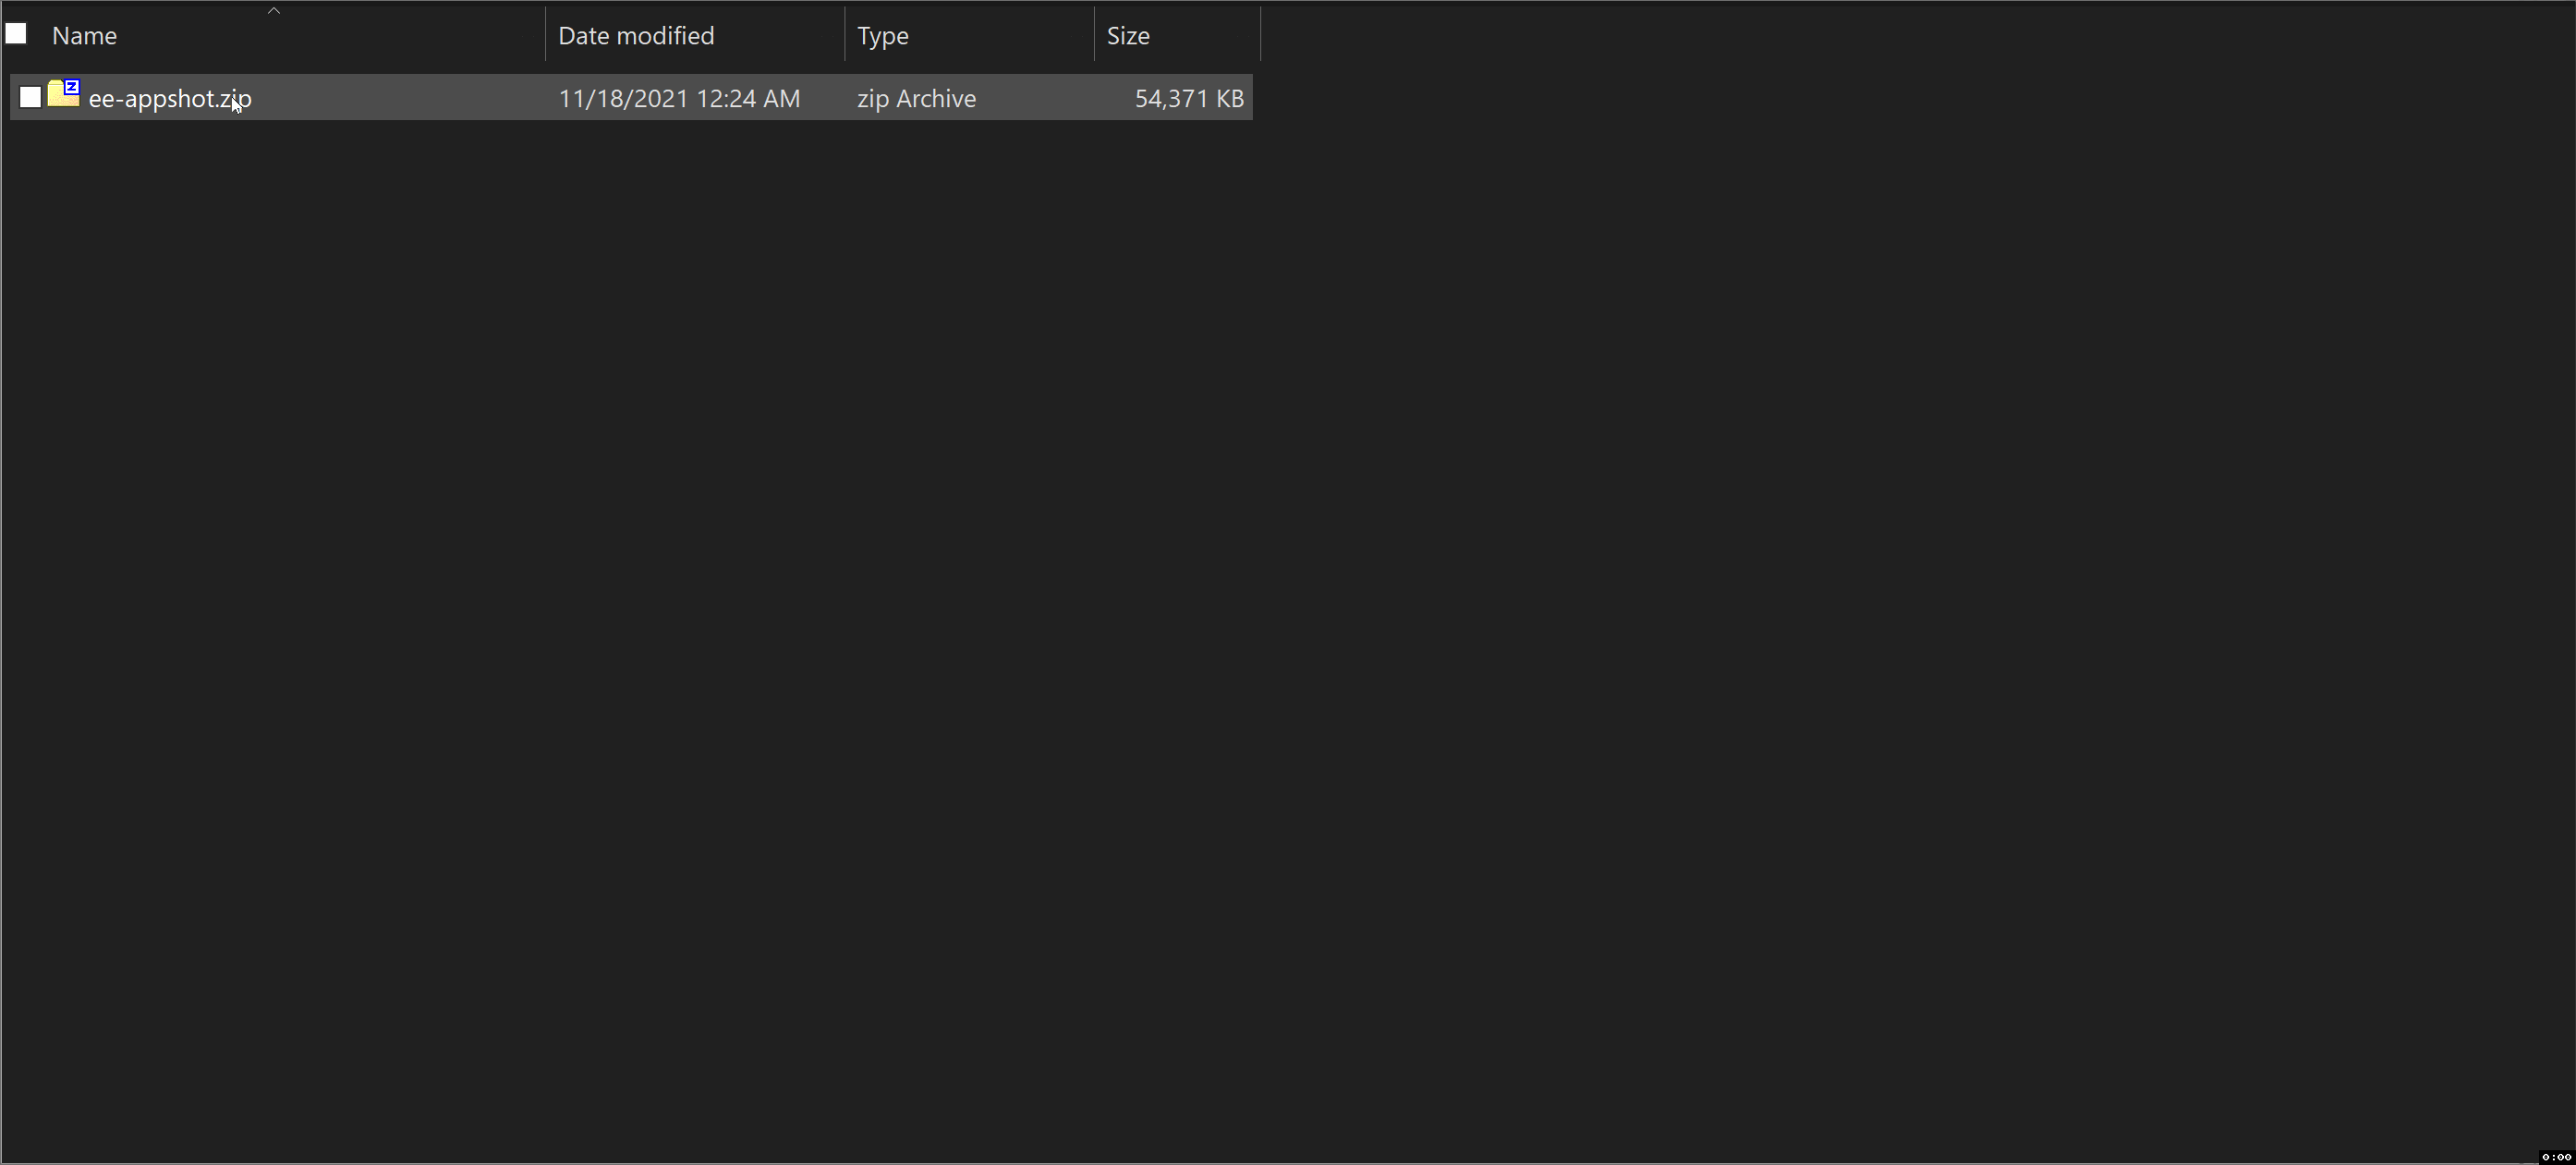Click the 0:00 timer in bottom corner

point(2556,1157)
